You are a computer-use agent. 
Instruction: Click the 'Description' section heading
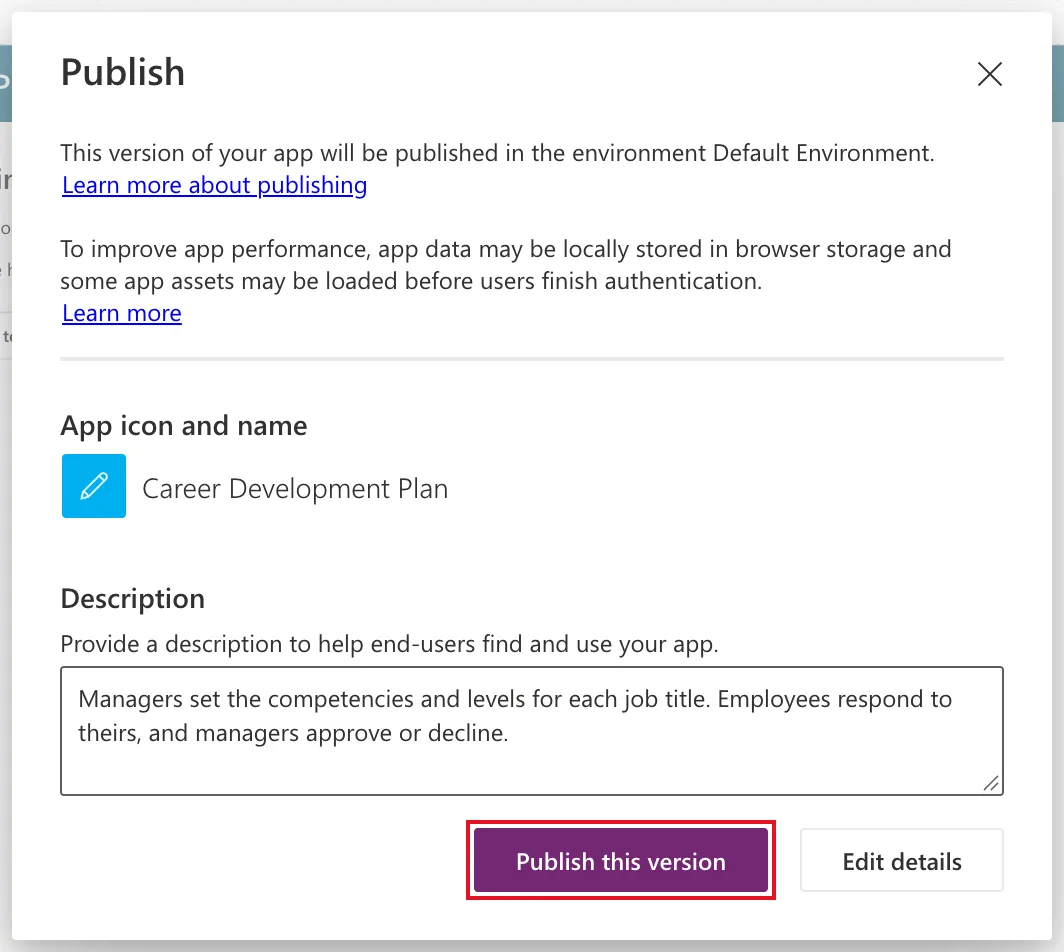click(133, 599)
